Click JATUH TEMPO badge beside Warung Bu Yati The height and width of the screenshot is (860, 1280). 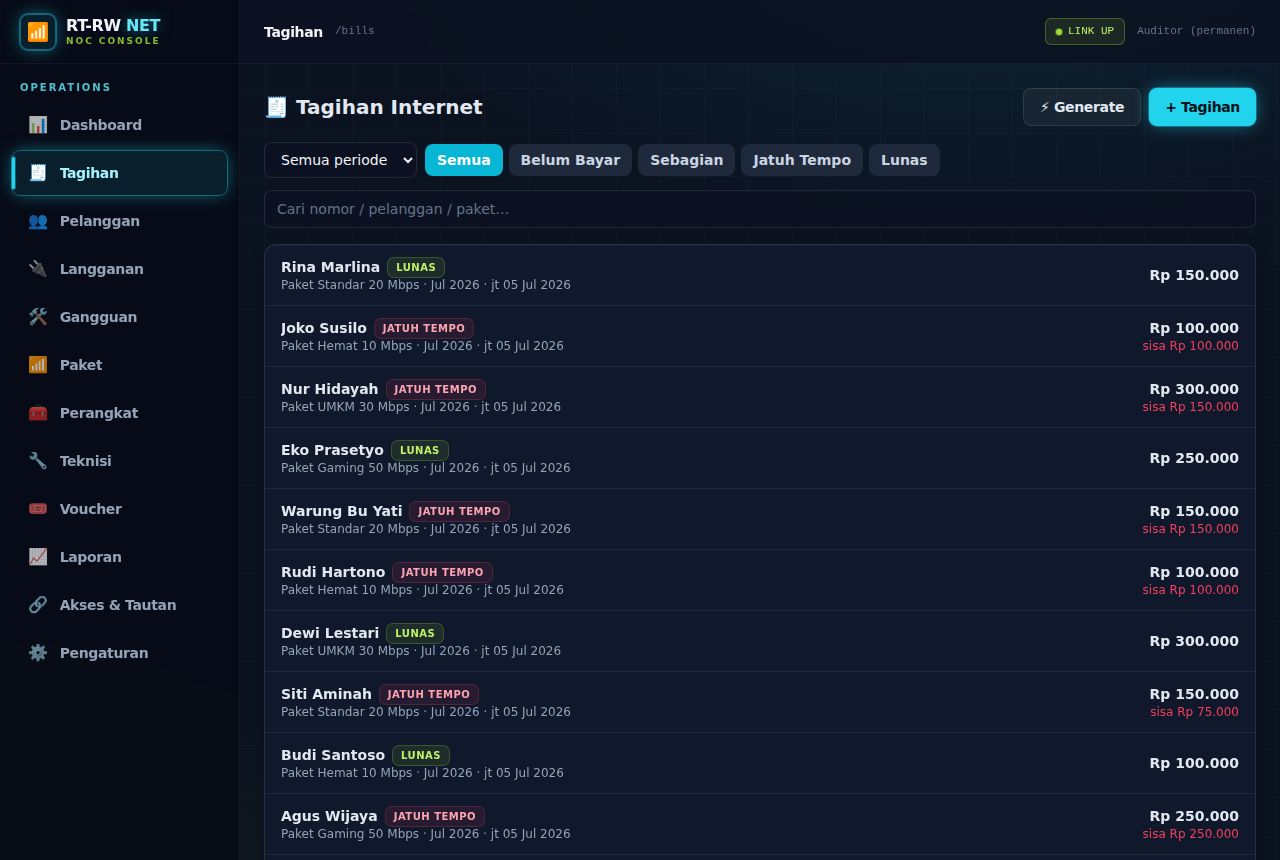(x=459, y=511)
